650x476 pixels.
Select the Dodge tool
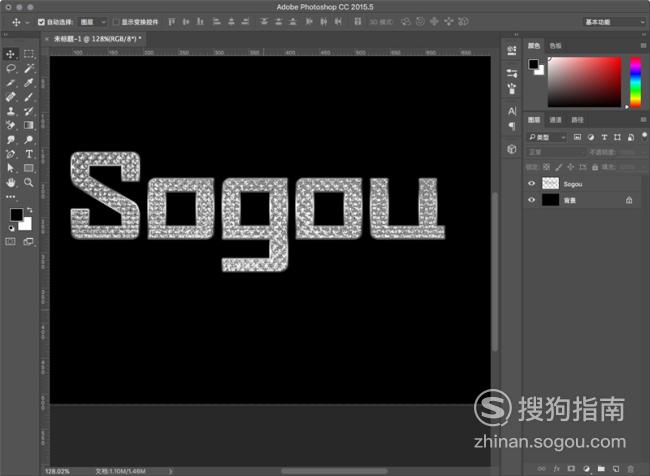click(x=29, y=140)
